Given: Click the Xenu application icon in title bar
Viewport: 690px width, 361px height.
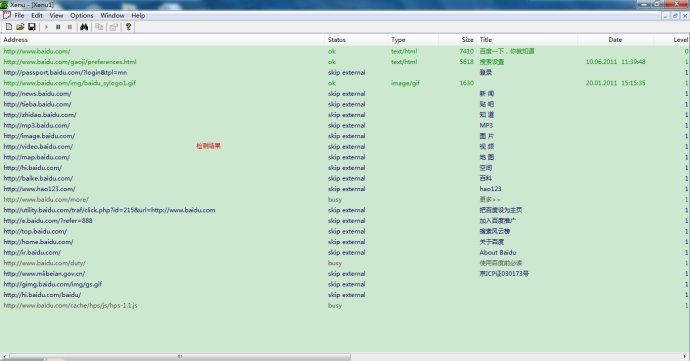Looking at the screenshot, I should [x=4, y=5].
